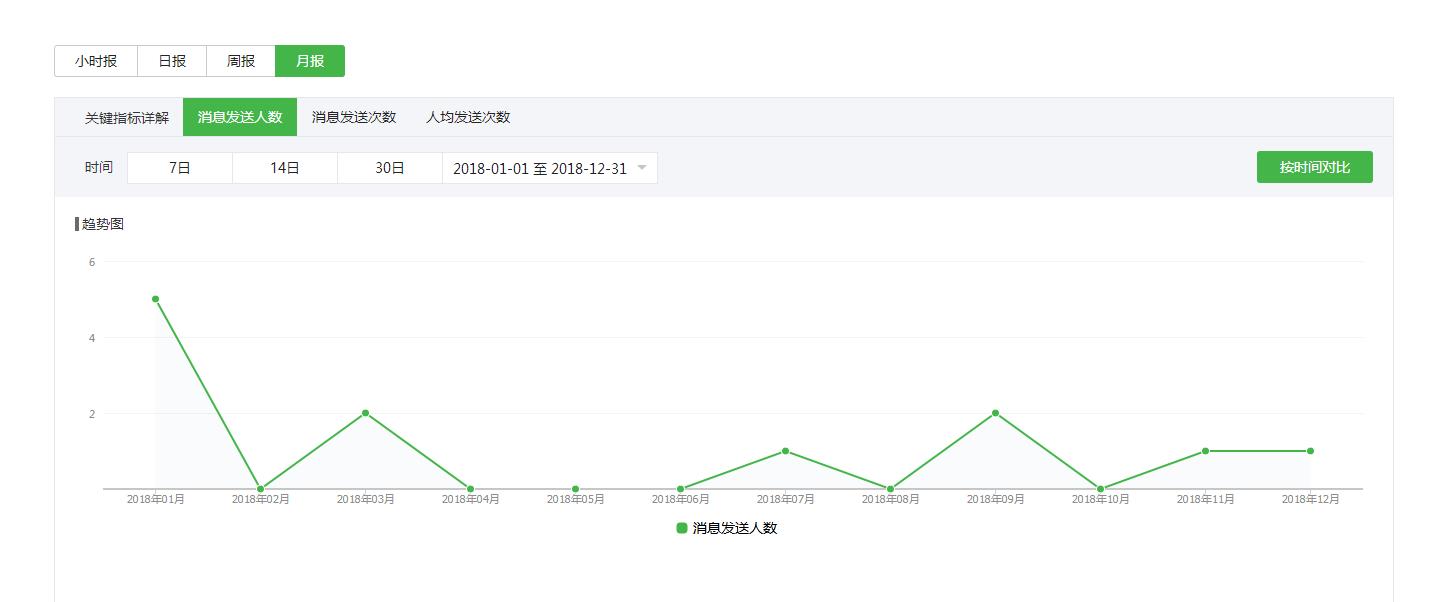Expand the date range dropdown arrow
1442x602 pixels.
(x=642, y=168)
